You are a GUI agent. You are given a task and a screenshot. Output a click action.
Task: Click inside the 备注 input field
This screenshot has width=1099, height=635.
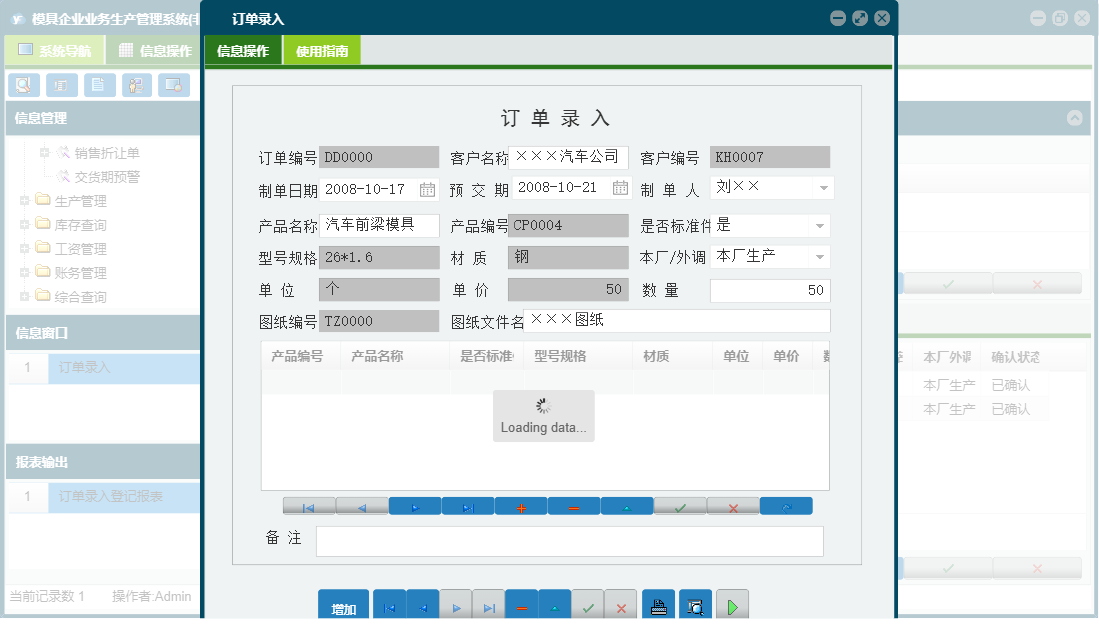point(570,541)
